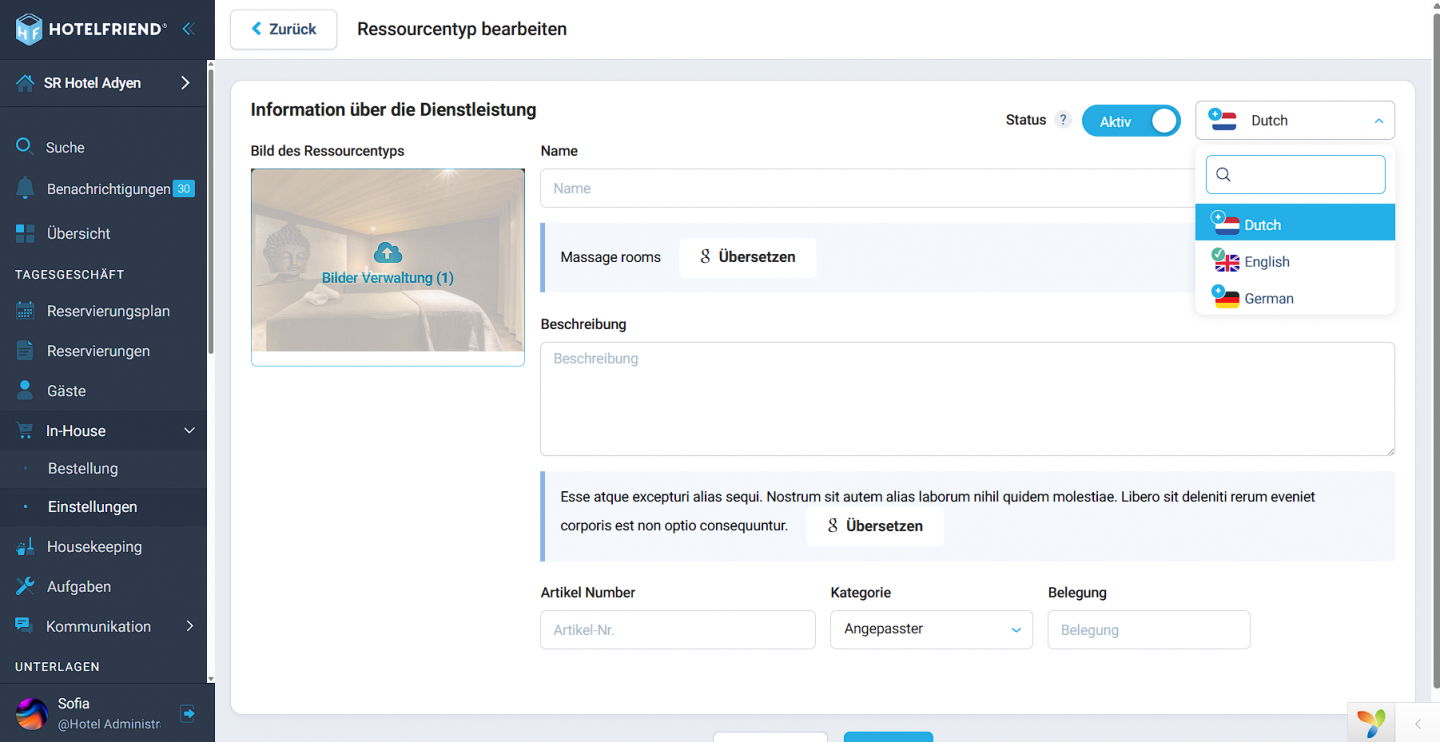Click the Yii debug toolbar logo

click(x=1372, y=722)
